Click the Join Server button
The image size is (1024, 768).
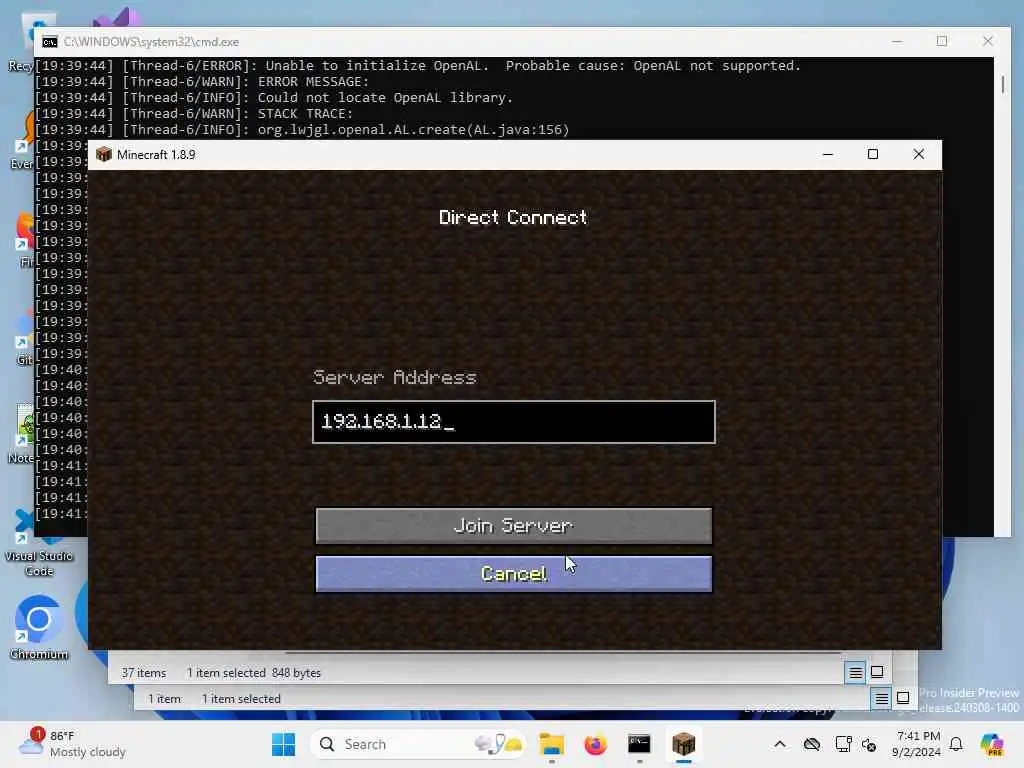click(x=513, y=526)
